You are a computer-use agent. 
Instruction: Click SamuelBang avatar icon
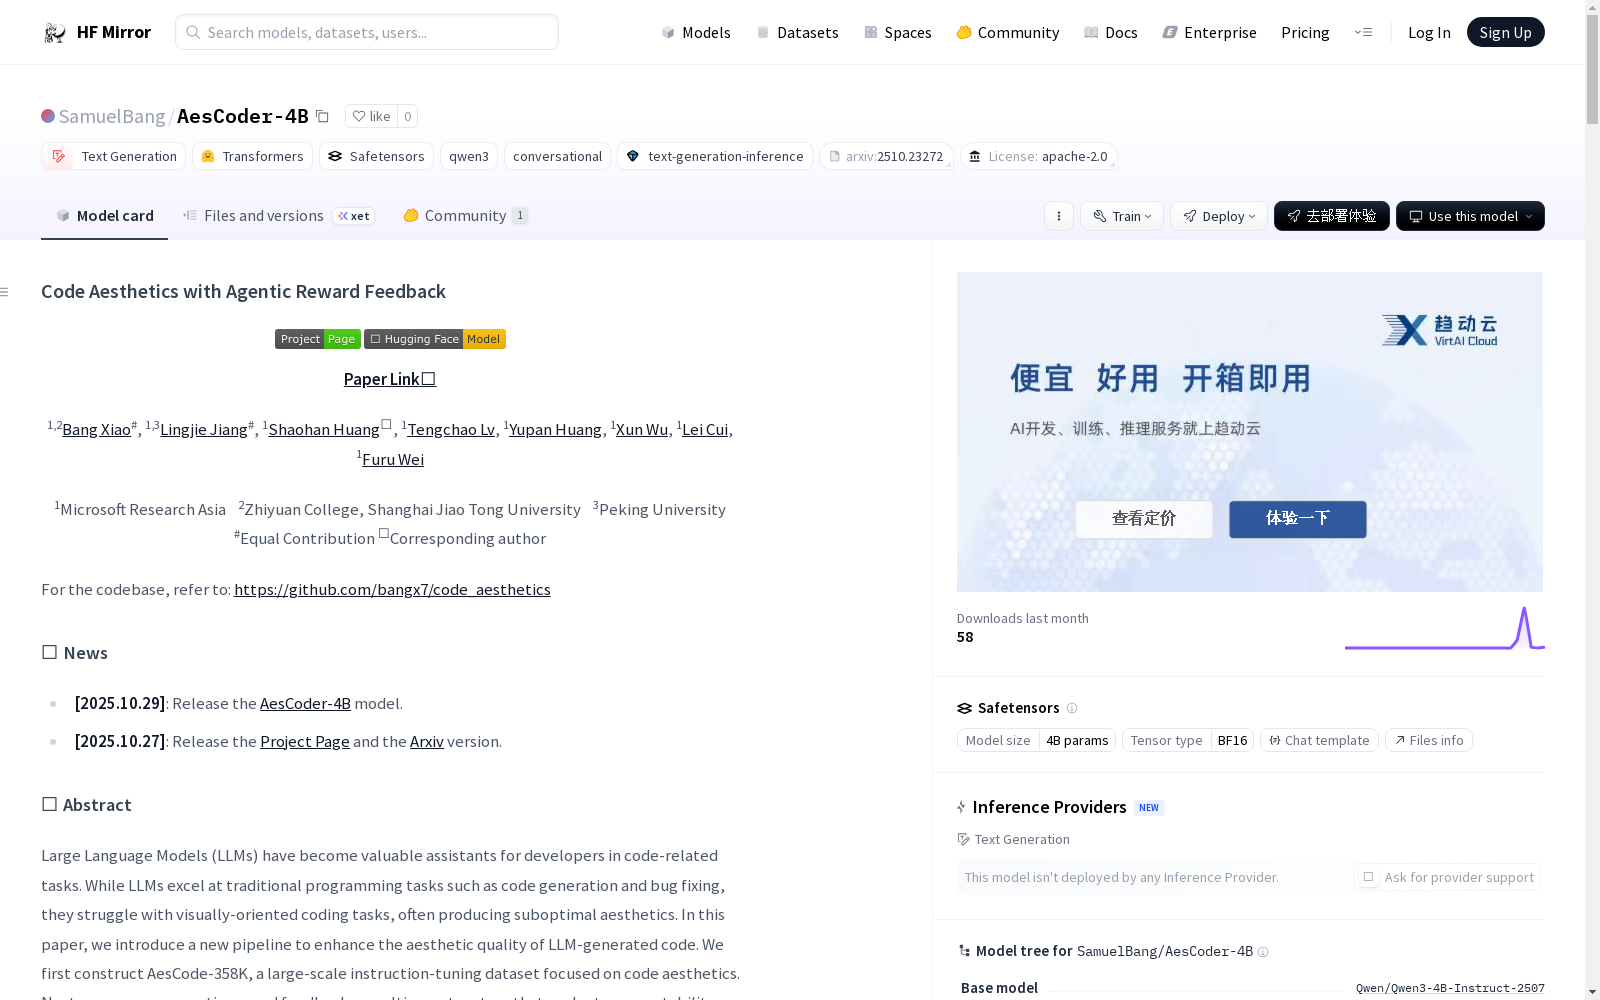click(x=48, y=116)
